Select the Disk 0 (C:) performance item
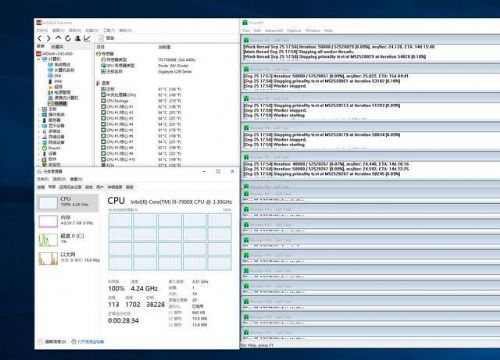The height and width of the screenshot is (360, 500). tap(68, 239)
